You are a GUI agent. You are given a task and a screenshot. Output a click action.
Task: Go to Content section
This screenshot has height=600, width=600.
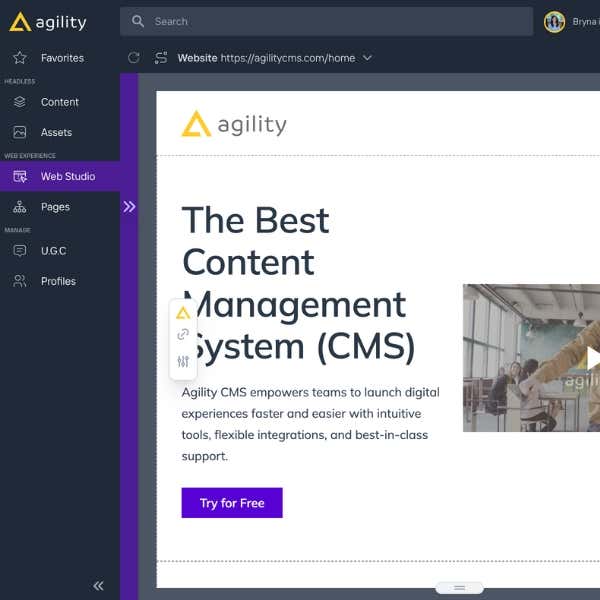pyautogui.click(x=59, y=102)
